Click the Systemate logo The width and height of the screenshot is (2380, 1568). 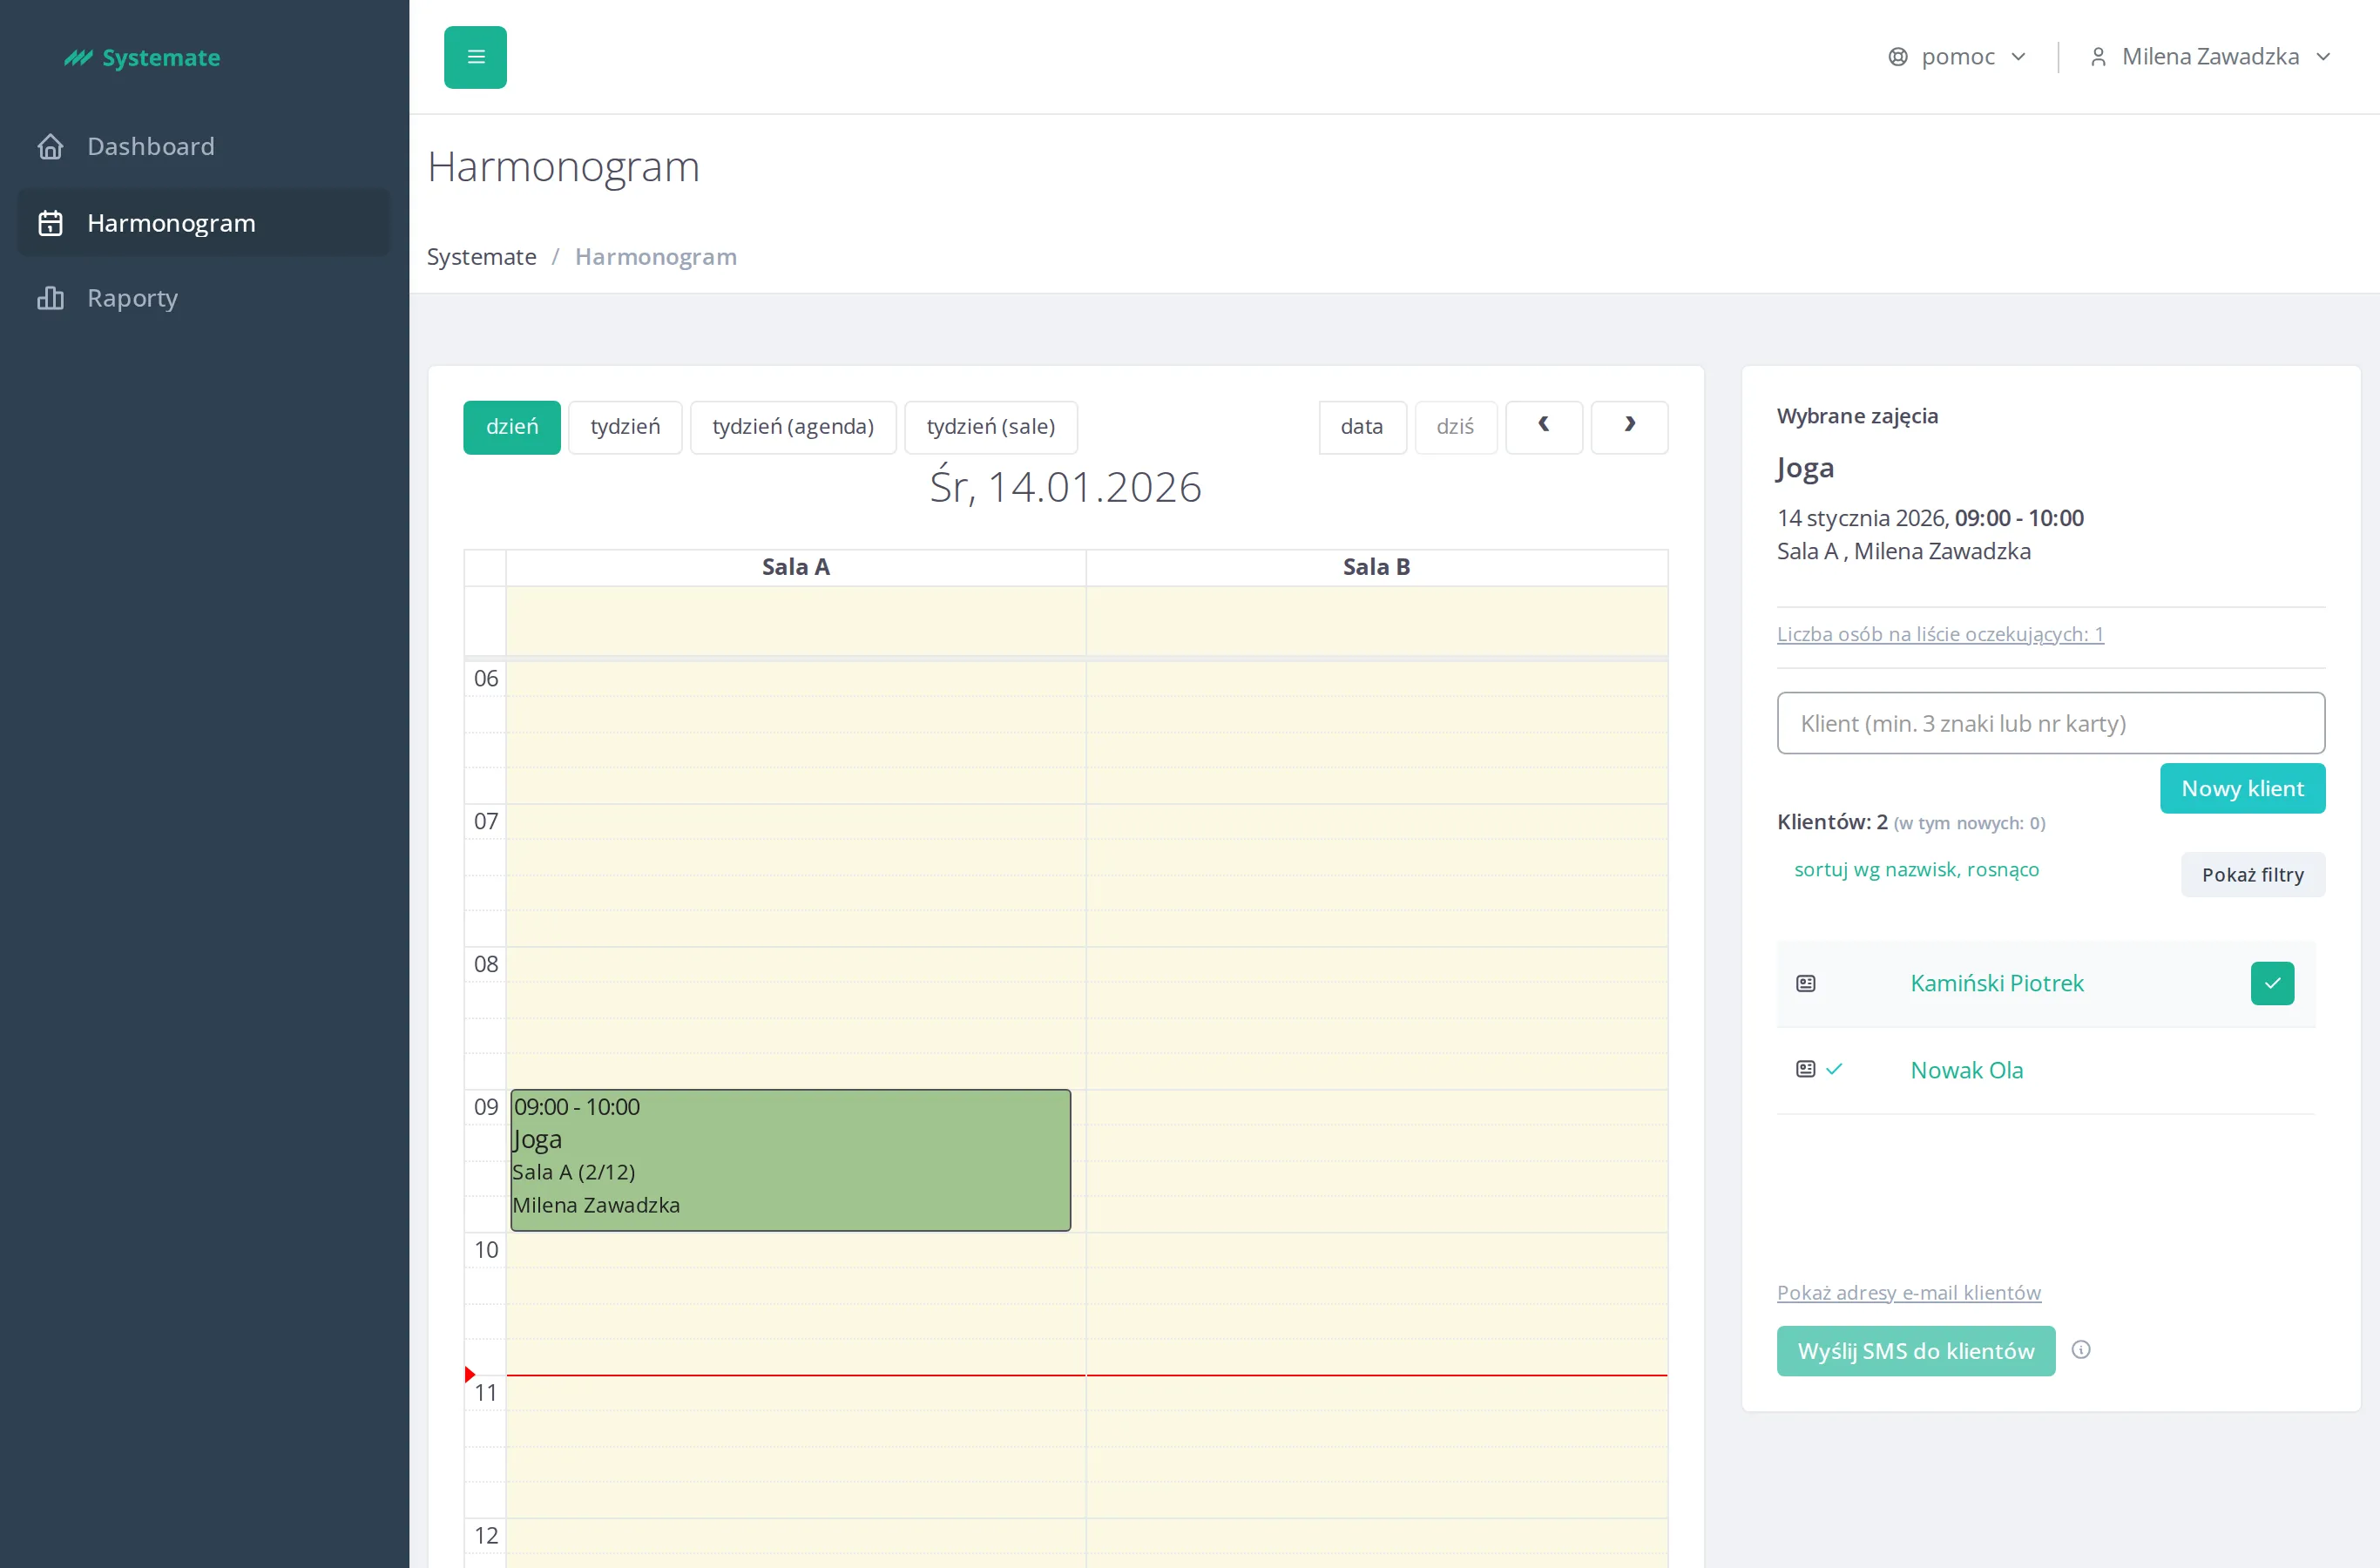(x=142, y=58)
